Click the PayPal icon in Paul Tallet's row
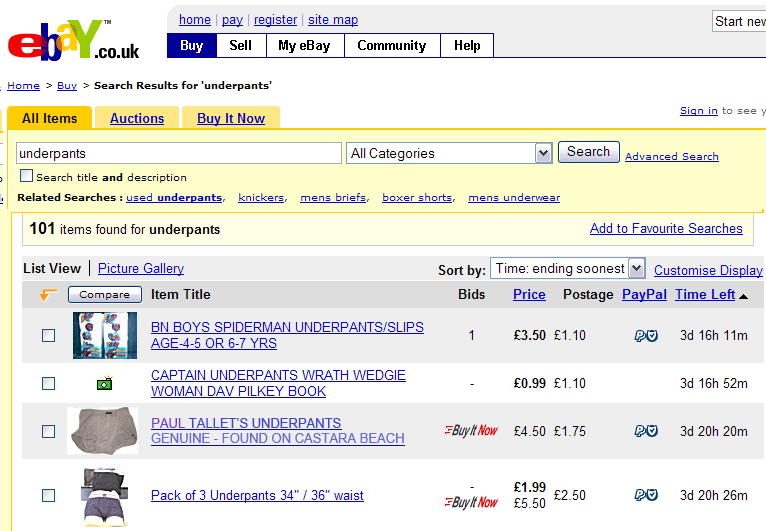This screenshot has height=531, width=766. (x=646, y=431)
